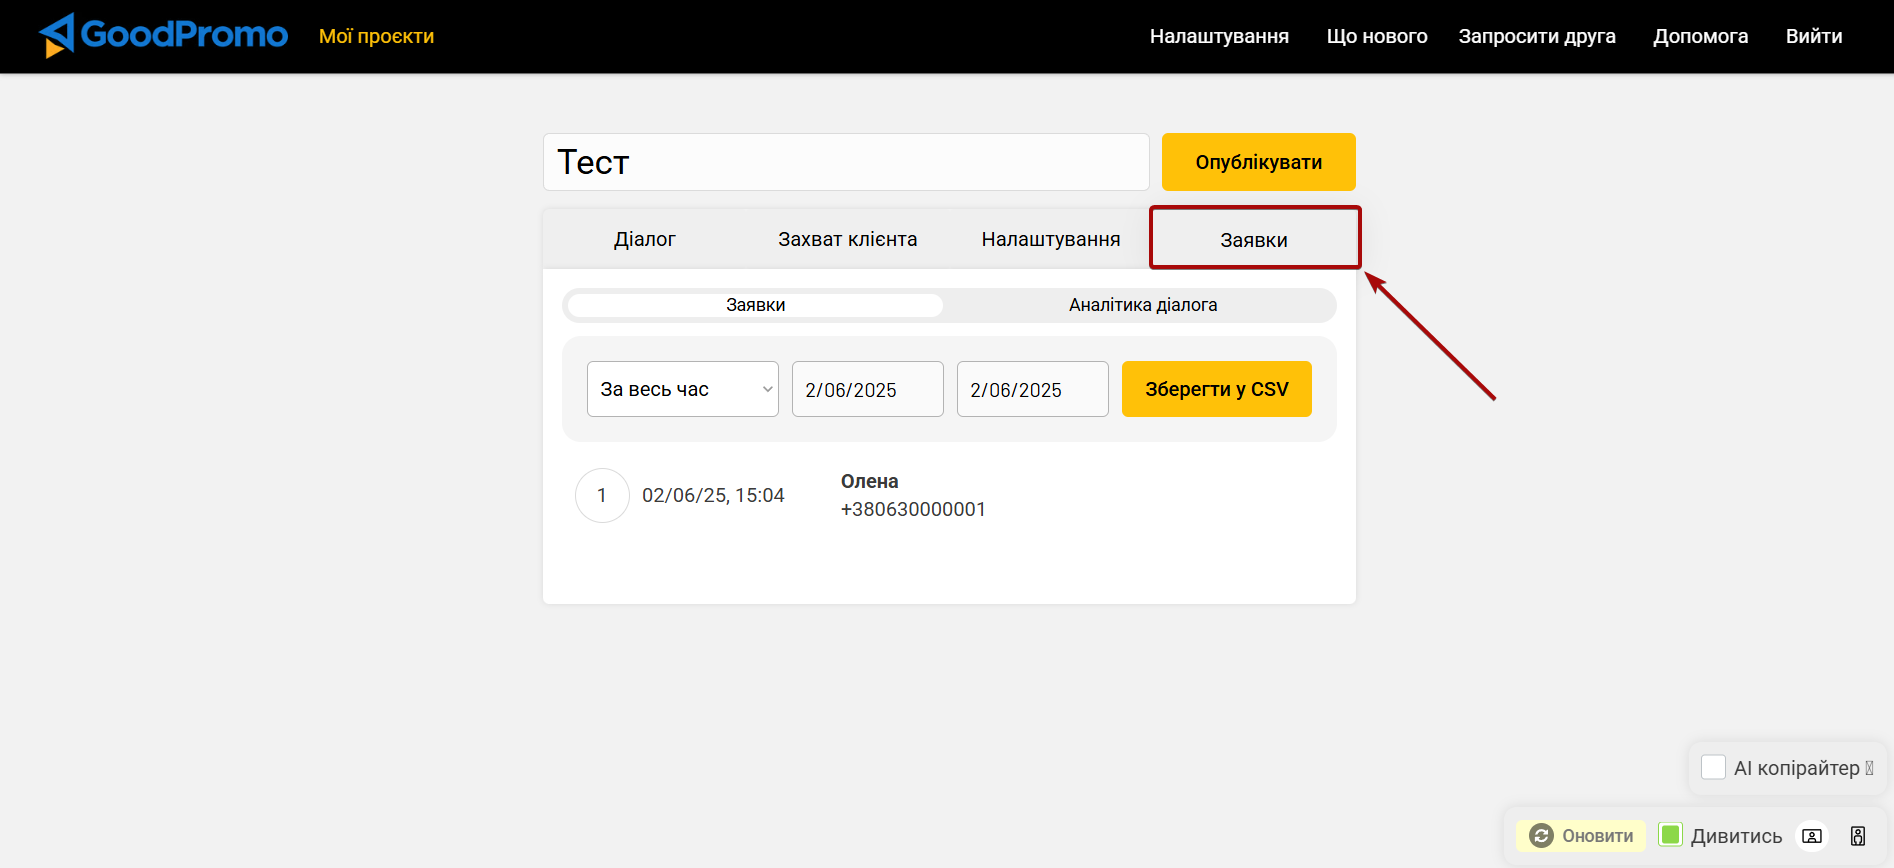
Task: Click the request number 1 circle
Action: pyautogui.click(x=602, y=495)
